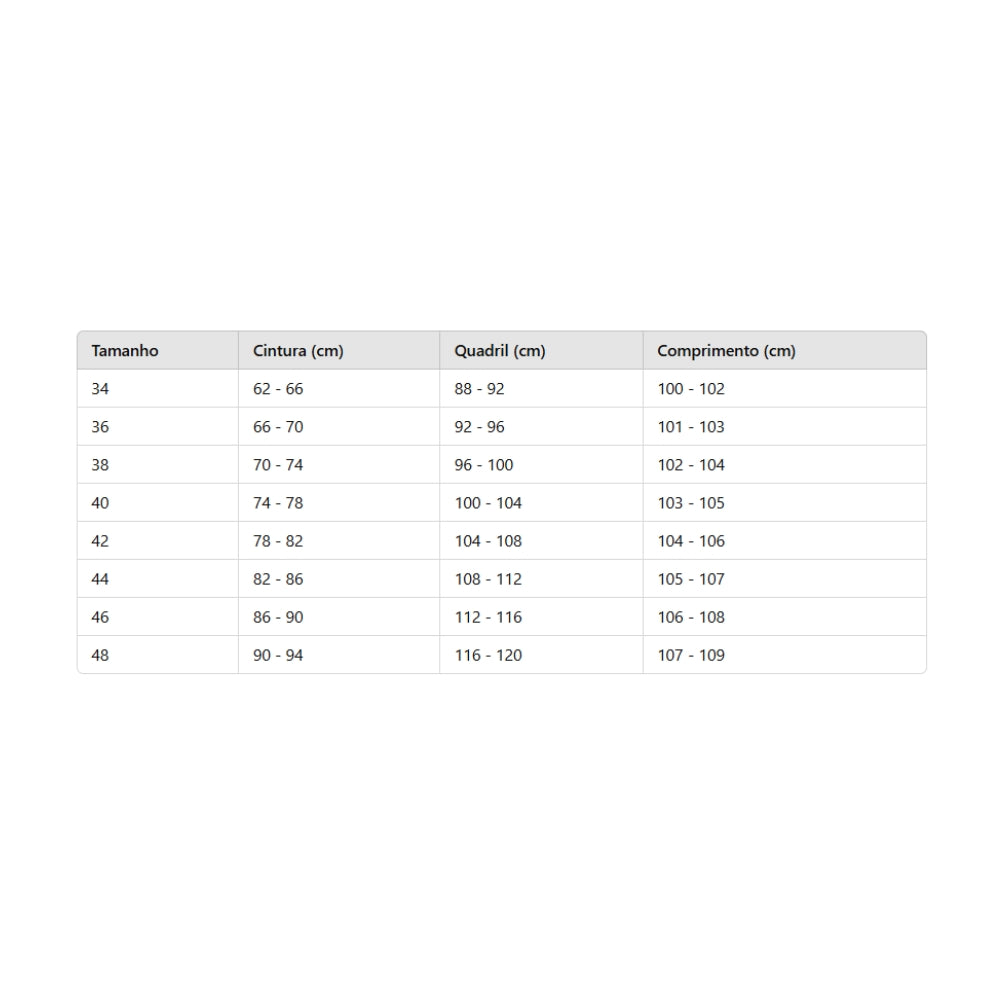Screen dimensions: 1000x1000
Task: Click hip value 88 - 92
Action: click(479, 389)
